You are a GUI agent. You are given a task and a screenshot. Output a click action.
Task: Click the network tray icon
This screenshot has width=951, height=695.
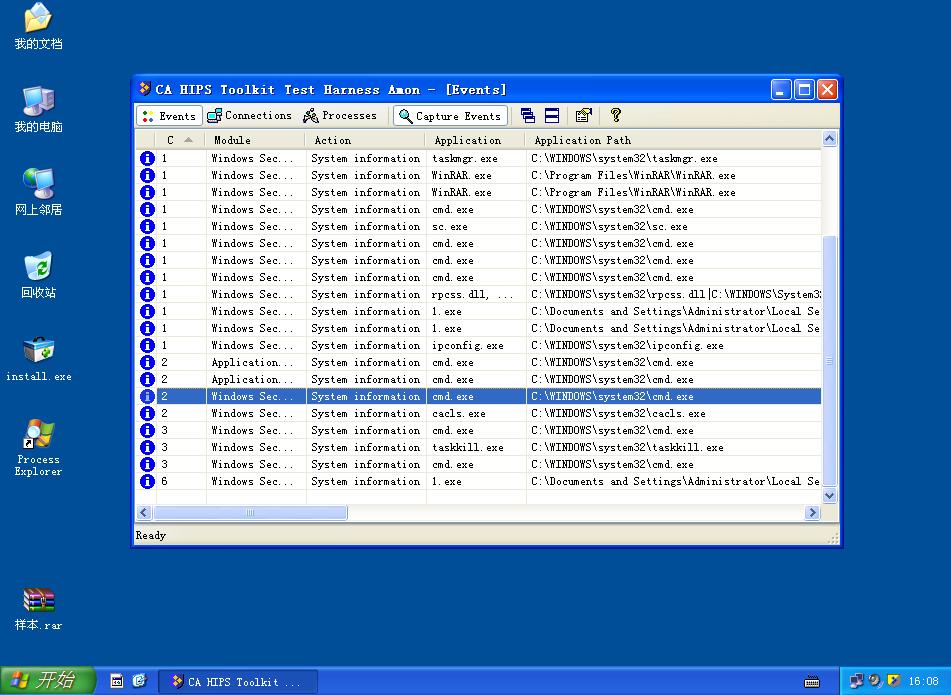pyautogui.click(x=856, y=681)
